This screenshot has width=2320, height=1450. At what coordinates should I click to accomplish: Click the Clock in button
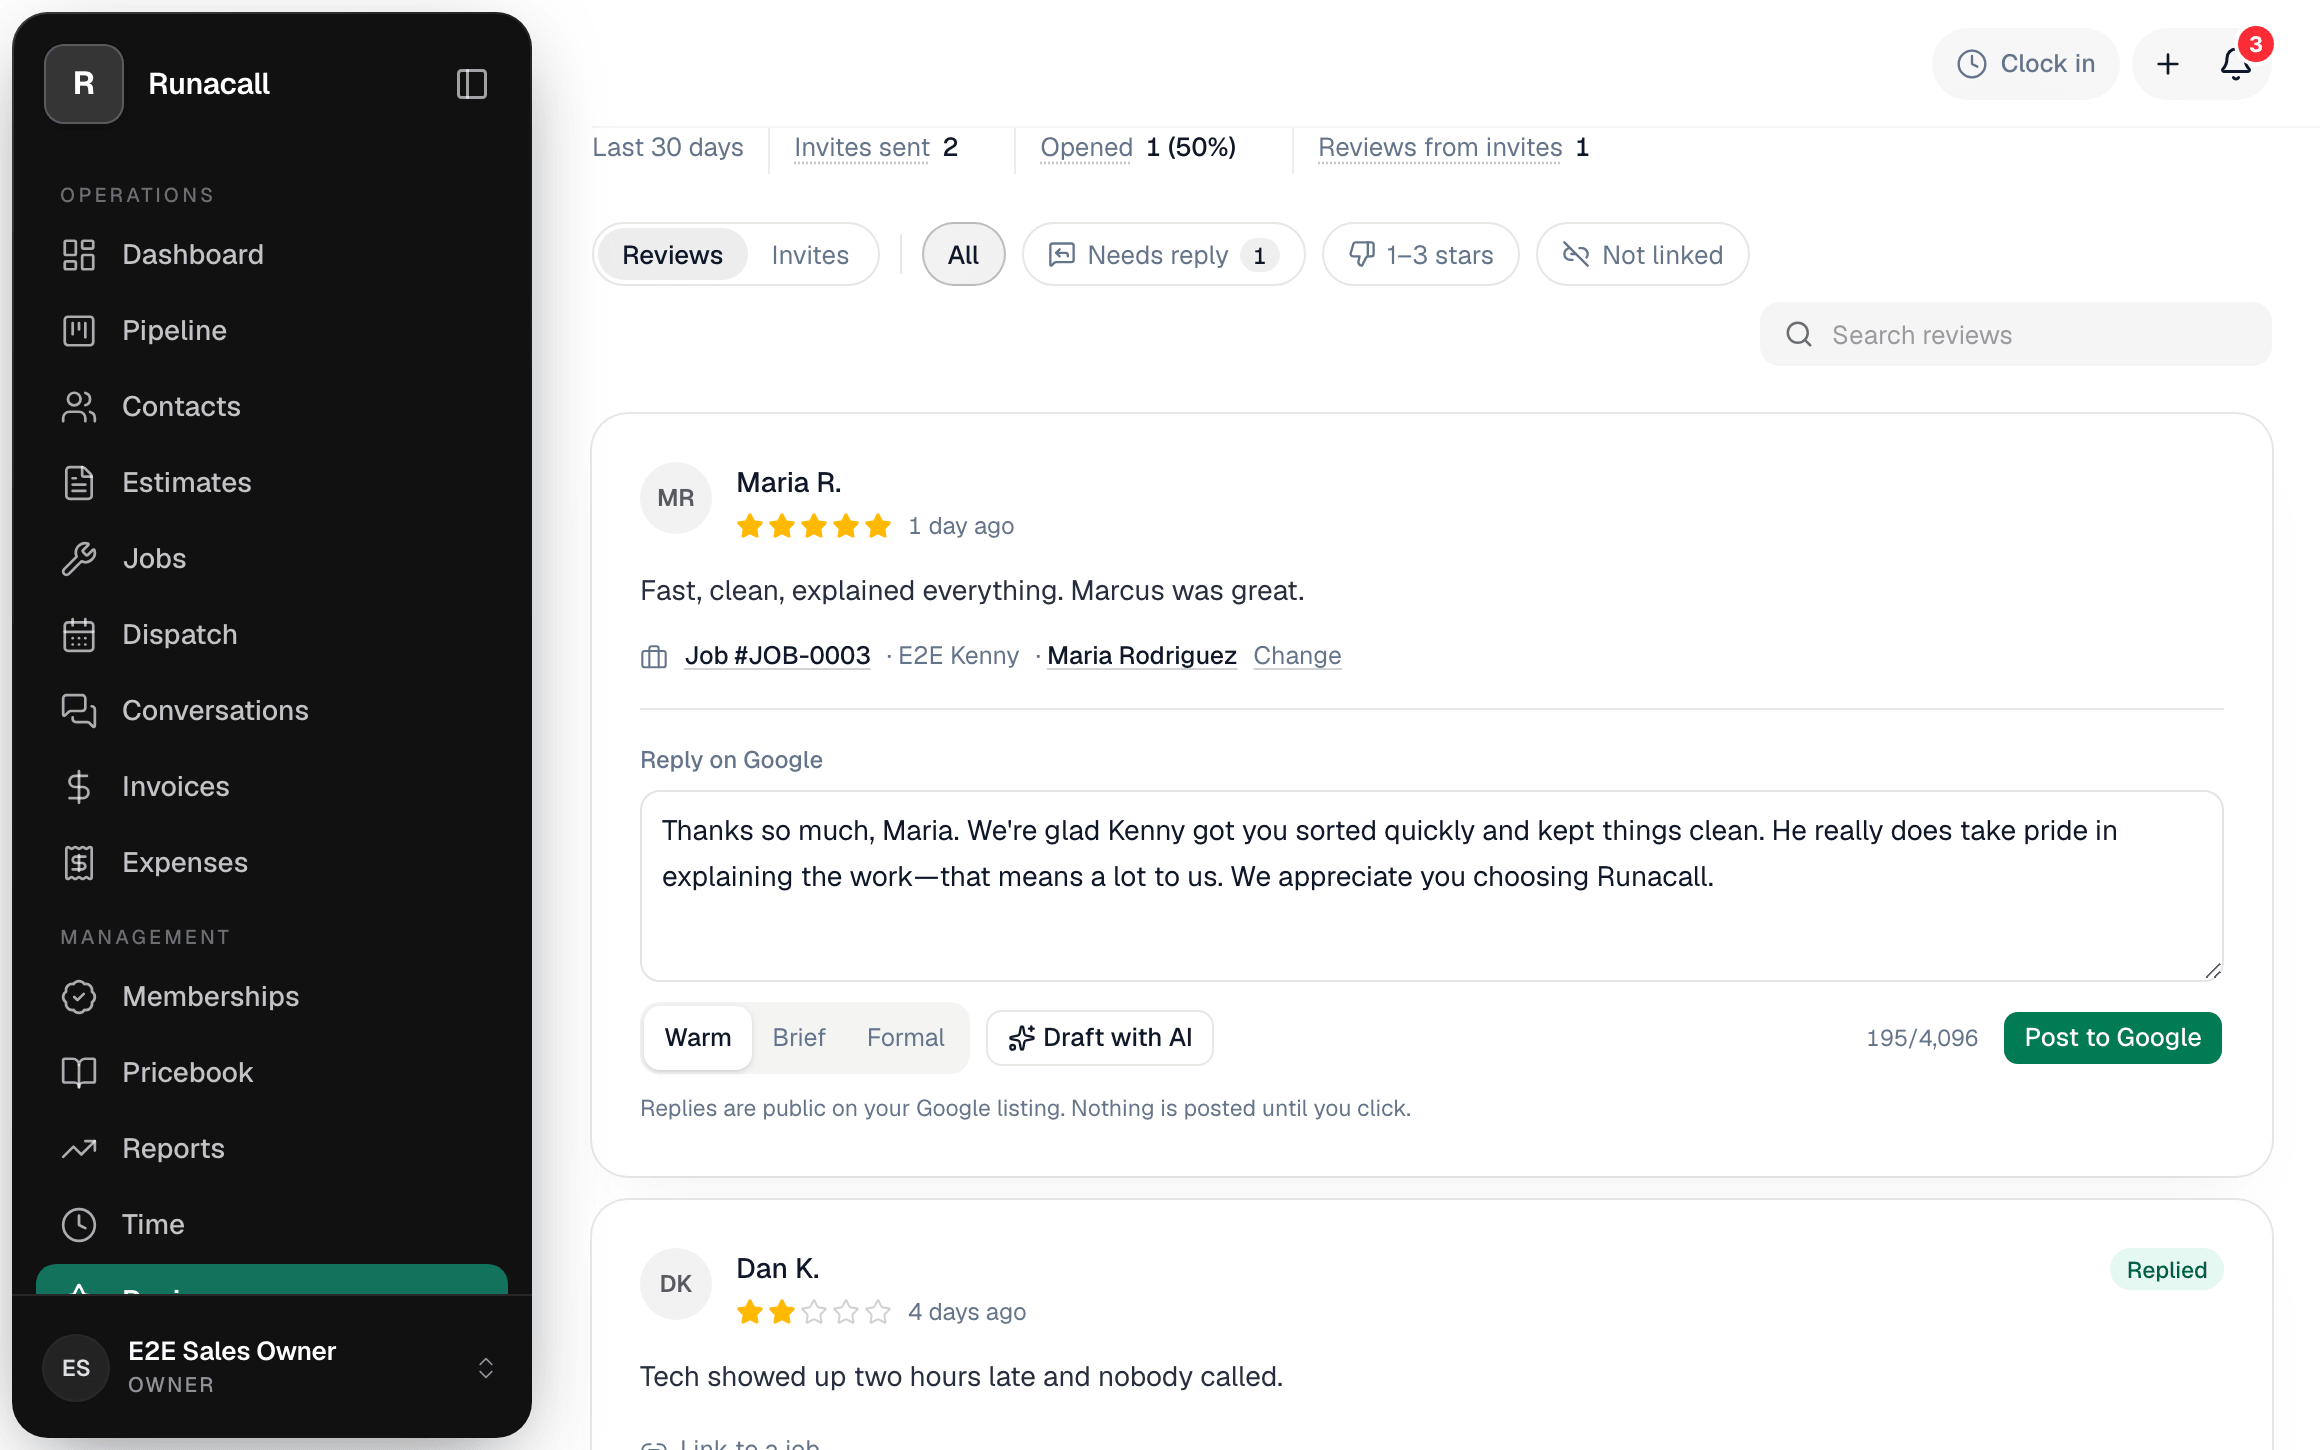point(2025,64)
